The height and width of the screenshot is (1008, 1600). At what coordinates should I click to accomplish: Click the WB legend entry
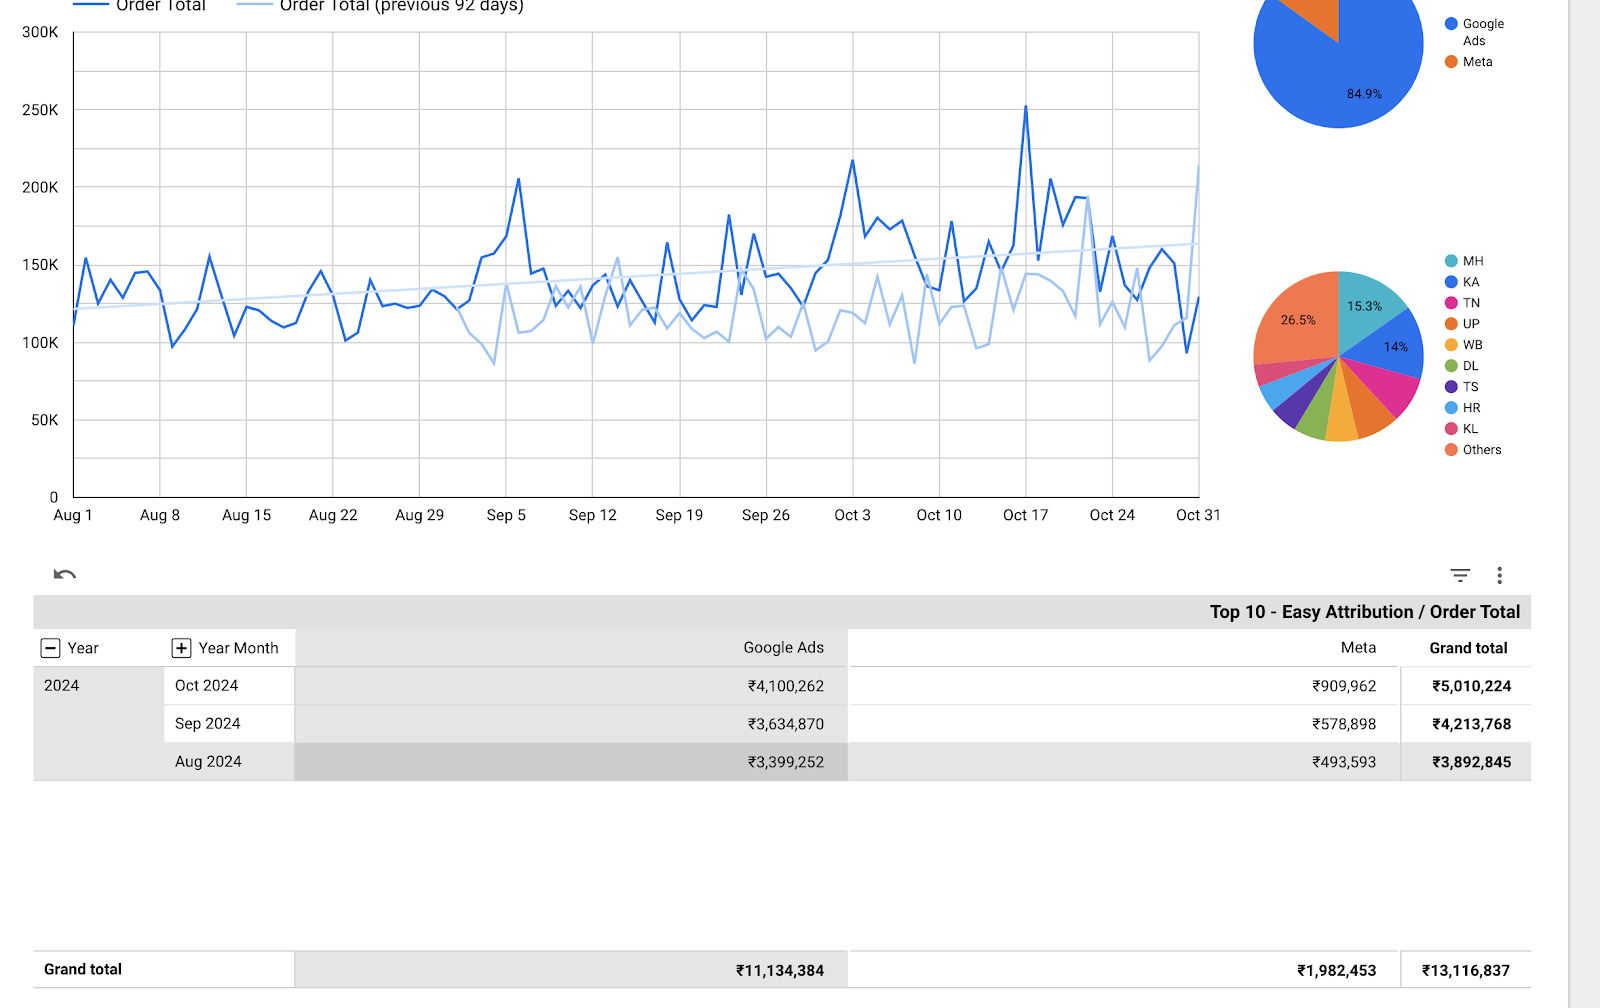click(x=1464, y=345)
